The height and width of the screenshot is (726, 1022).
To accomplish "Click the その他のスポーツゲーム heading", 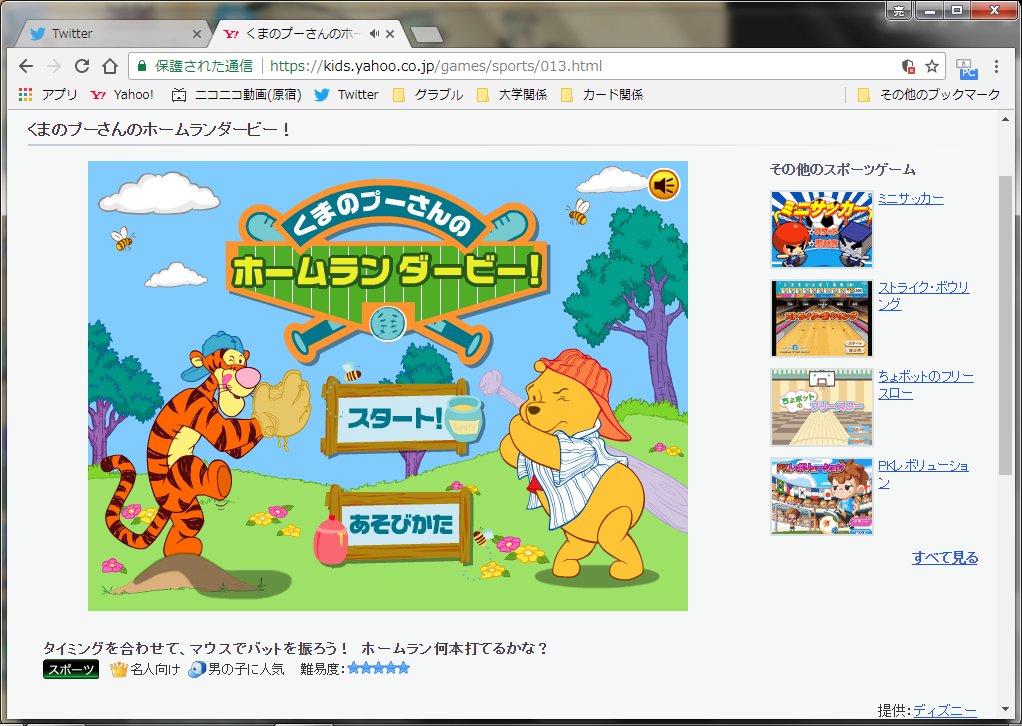I will click(842, 170).
